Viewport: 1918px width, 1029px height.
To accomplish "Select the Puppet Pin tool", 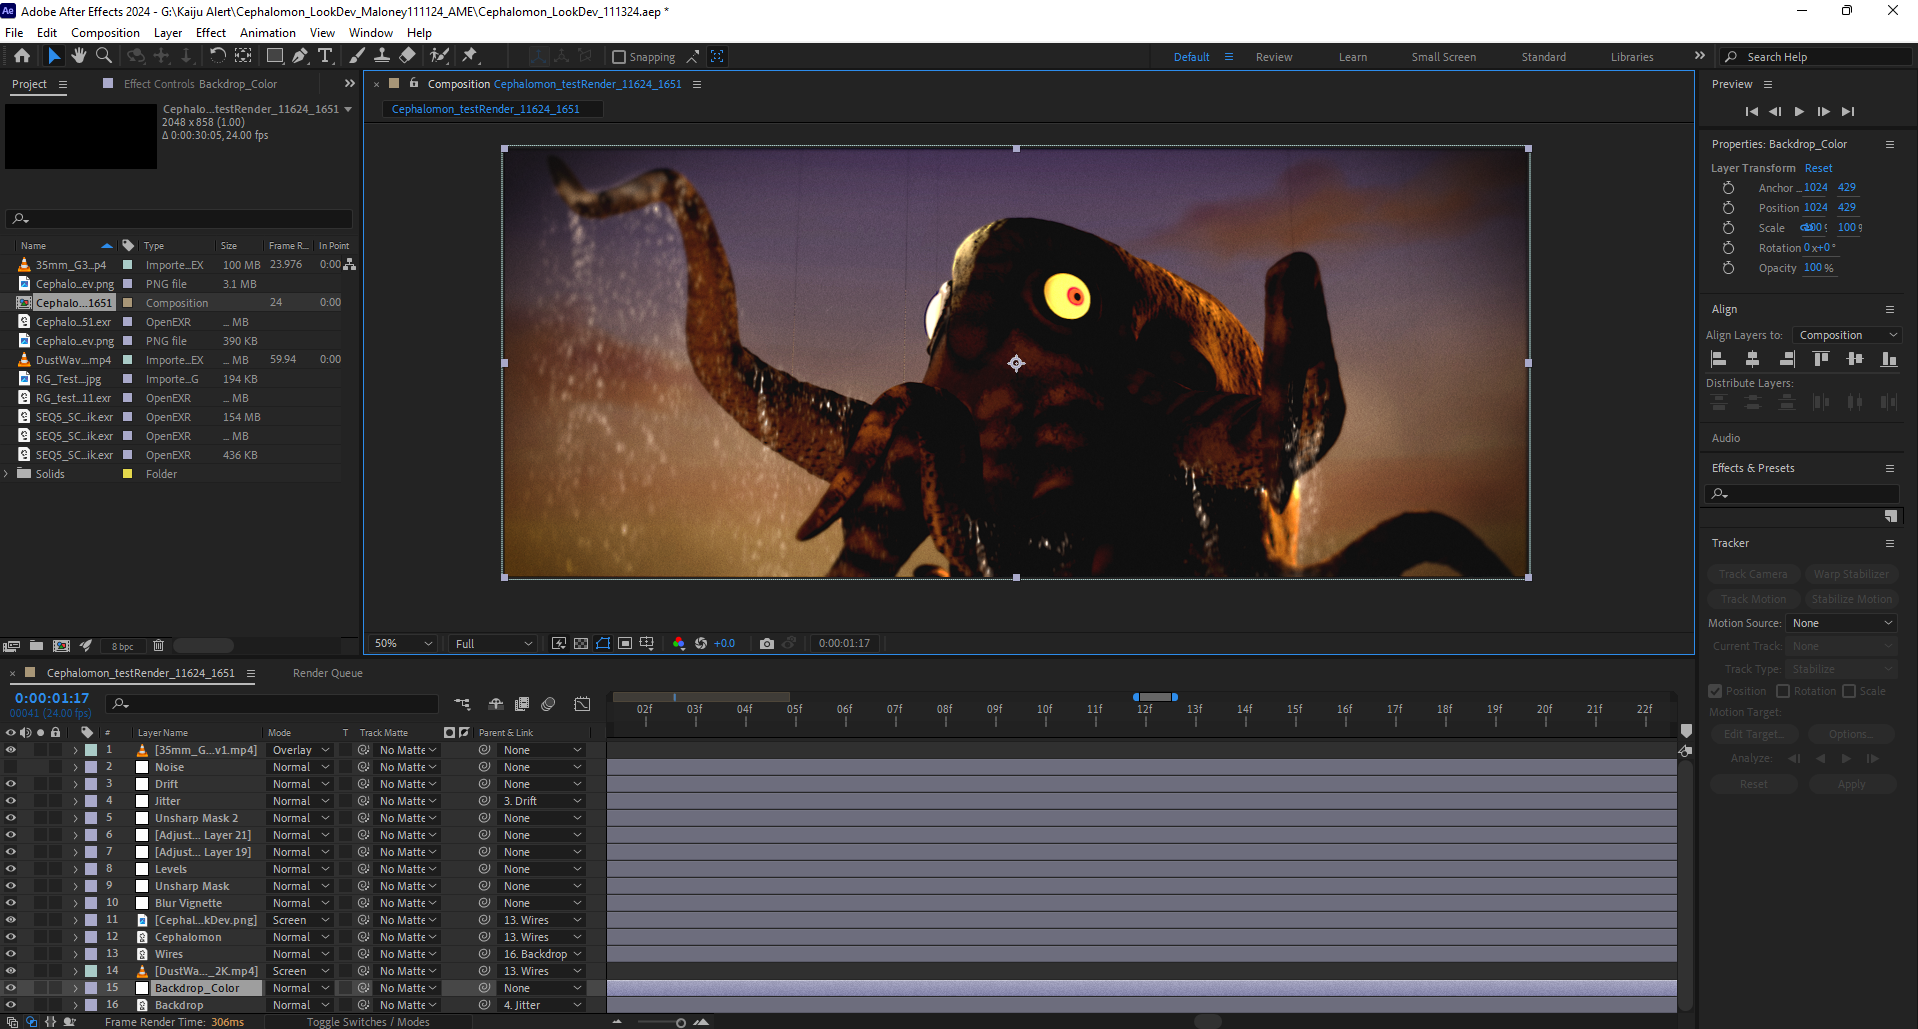I will (x=470, y=56).
